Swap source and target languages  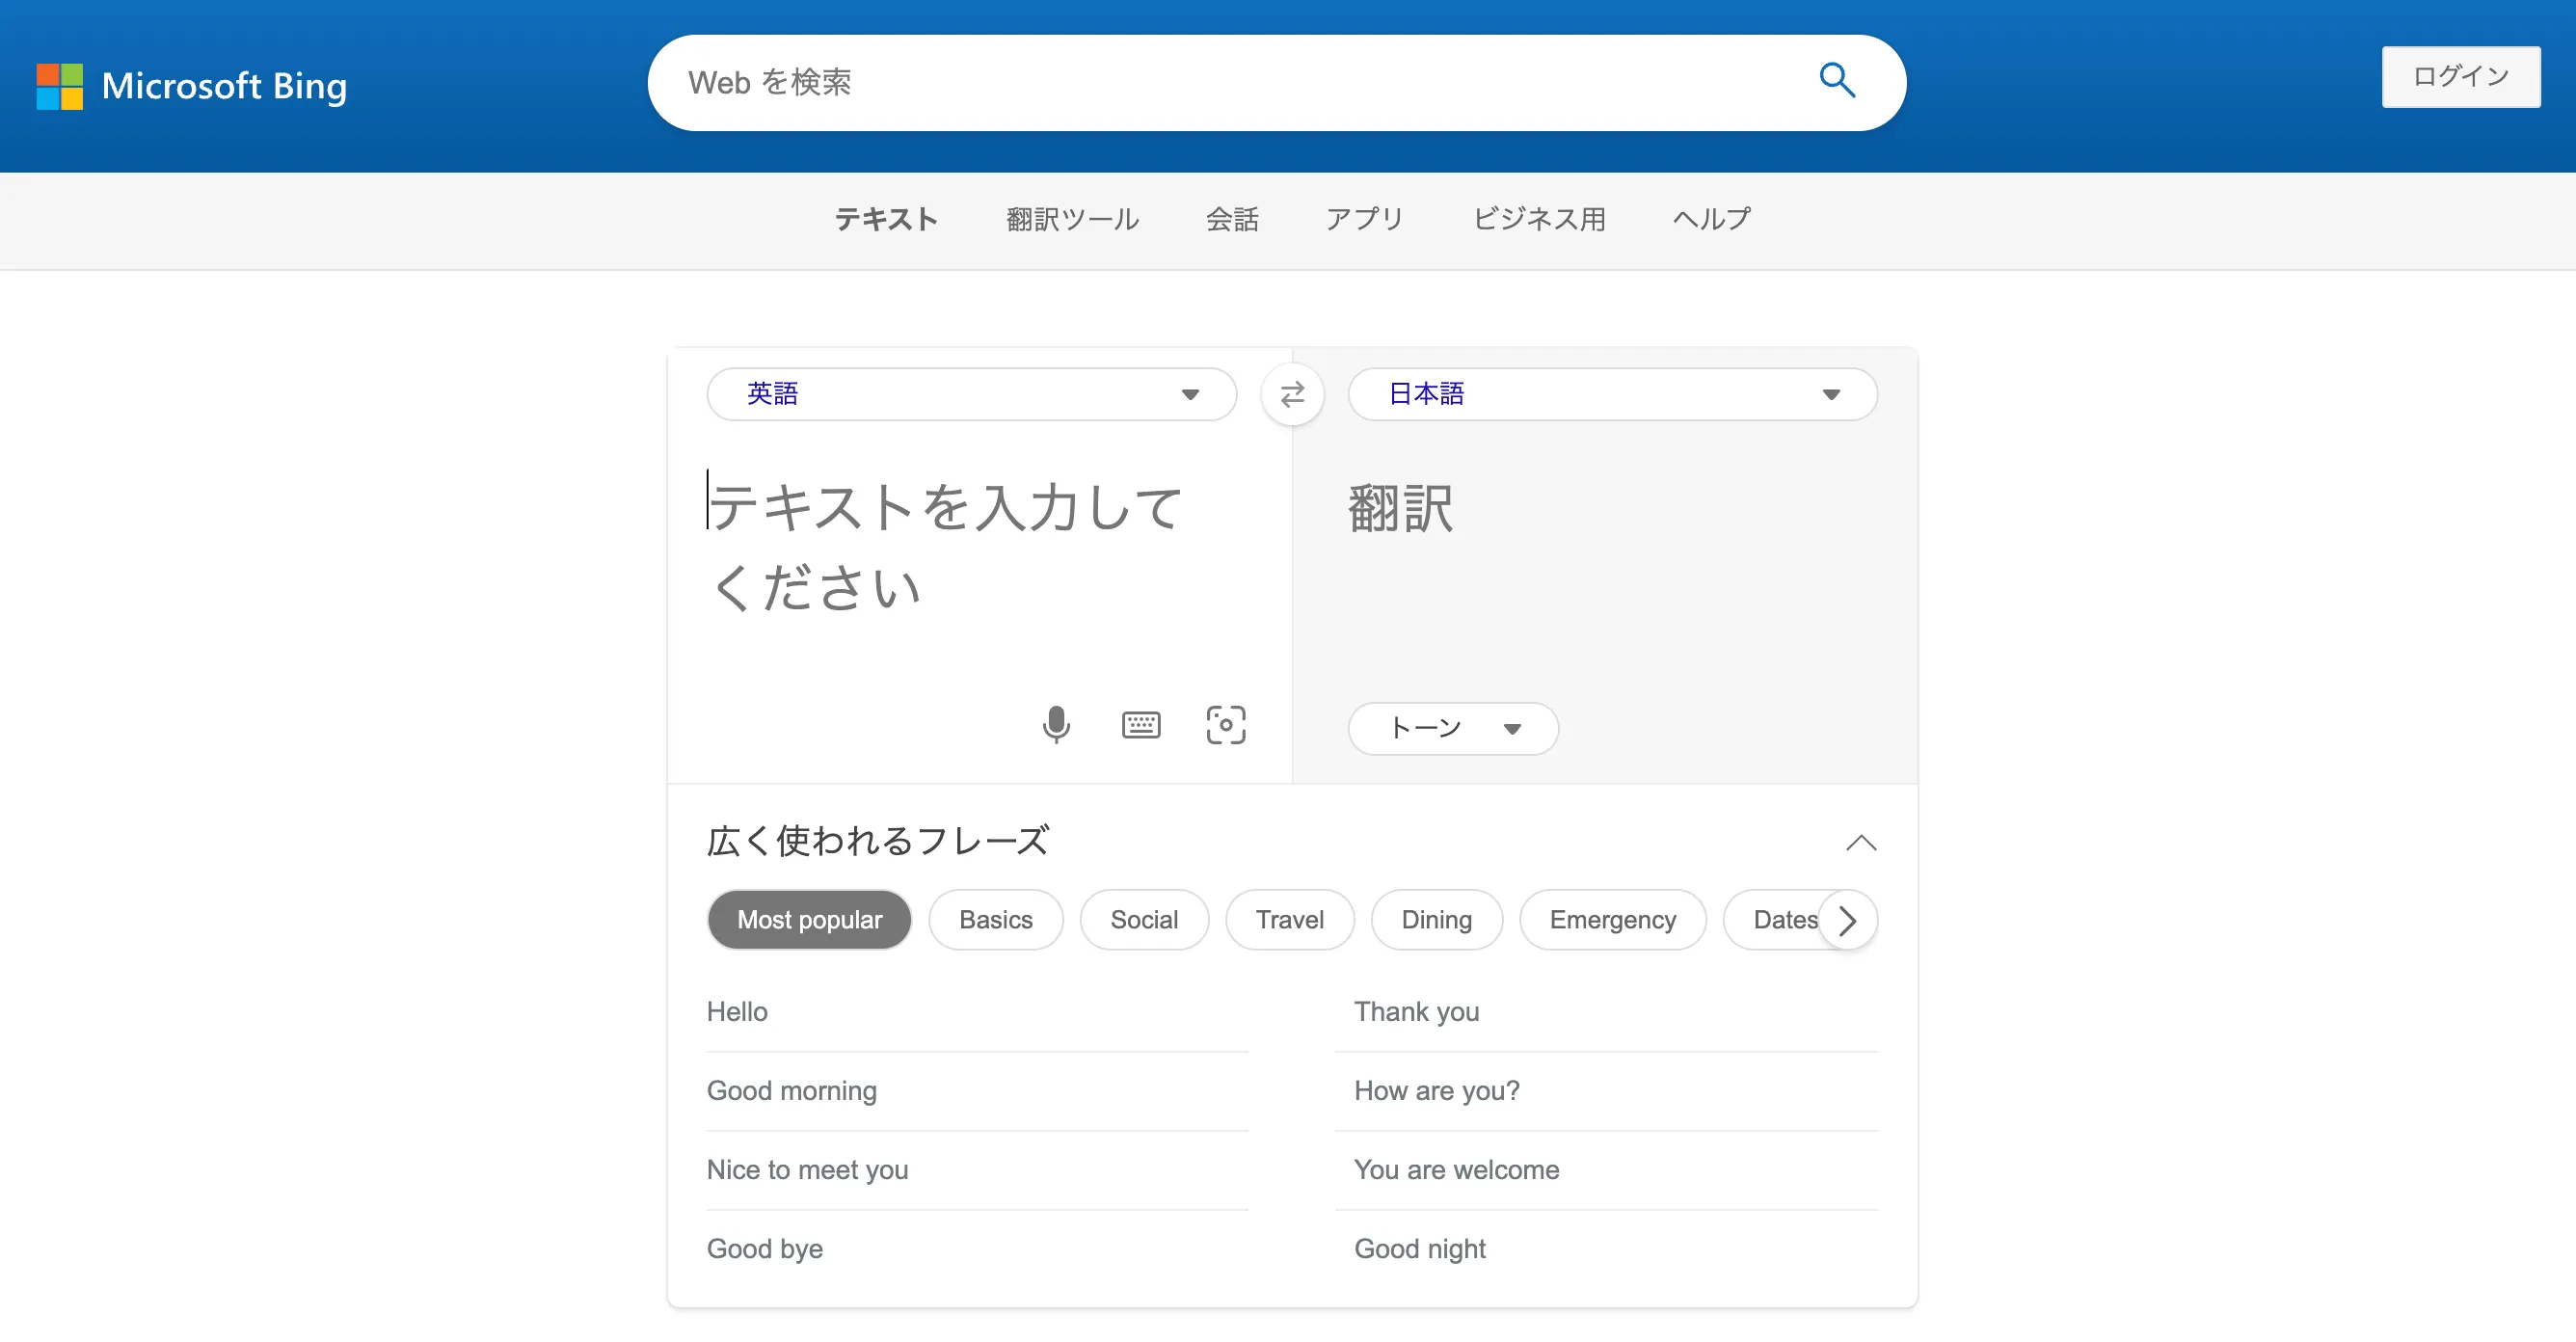1292,395
